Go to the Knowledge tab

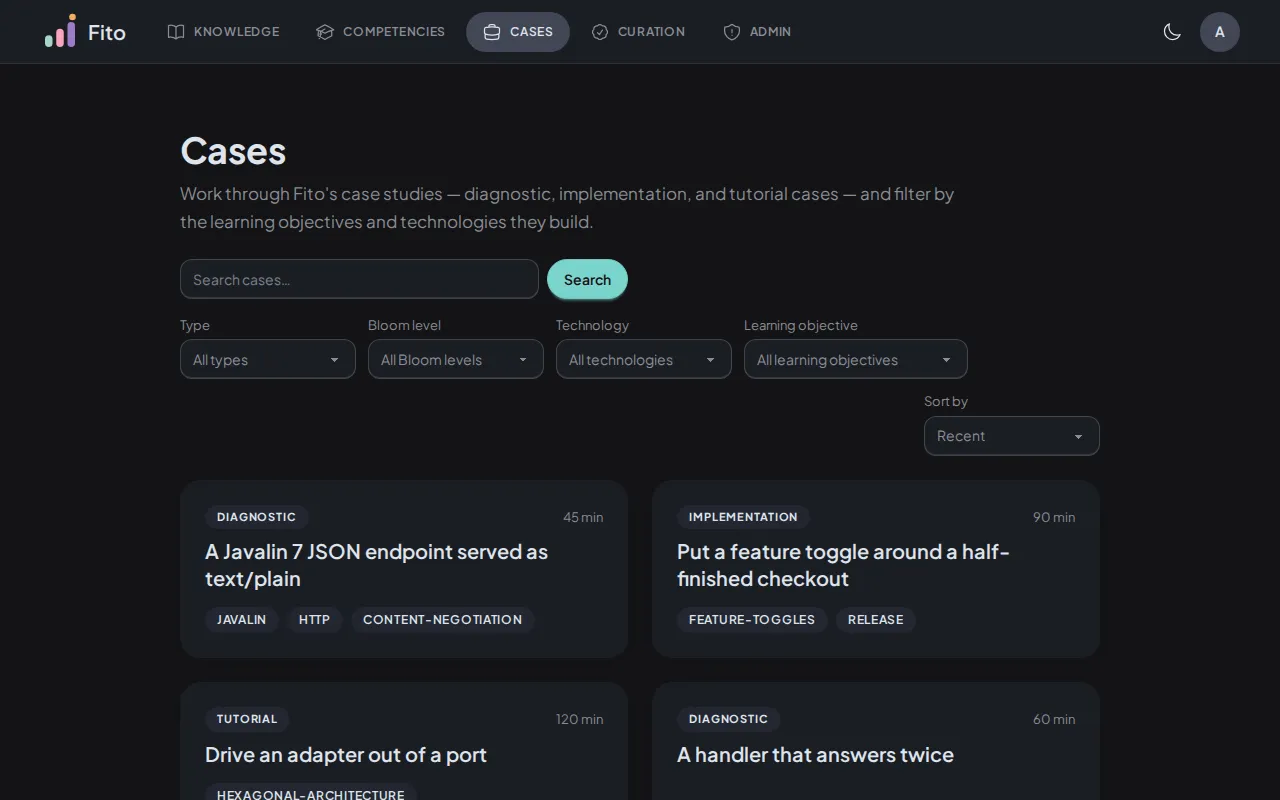coord(224,32)
